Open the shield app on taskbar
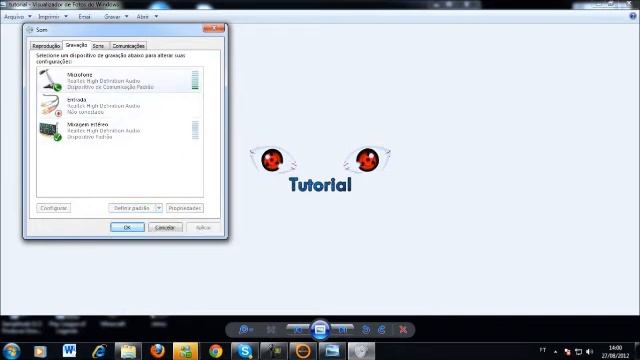This screenshot has height=360, width=640. (361, 351)
